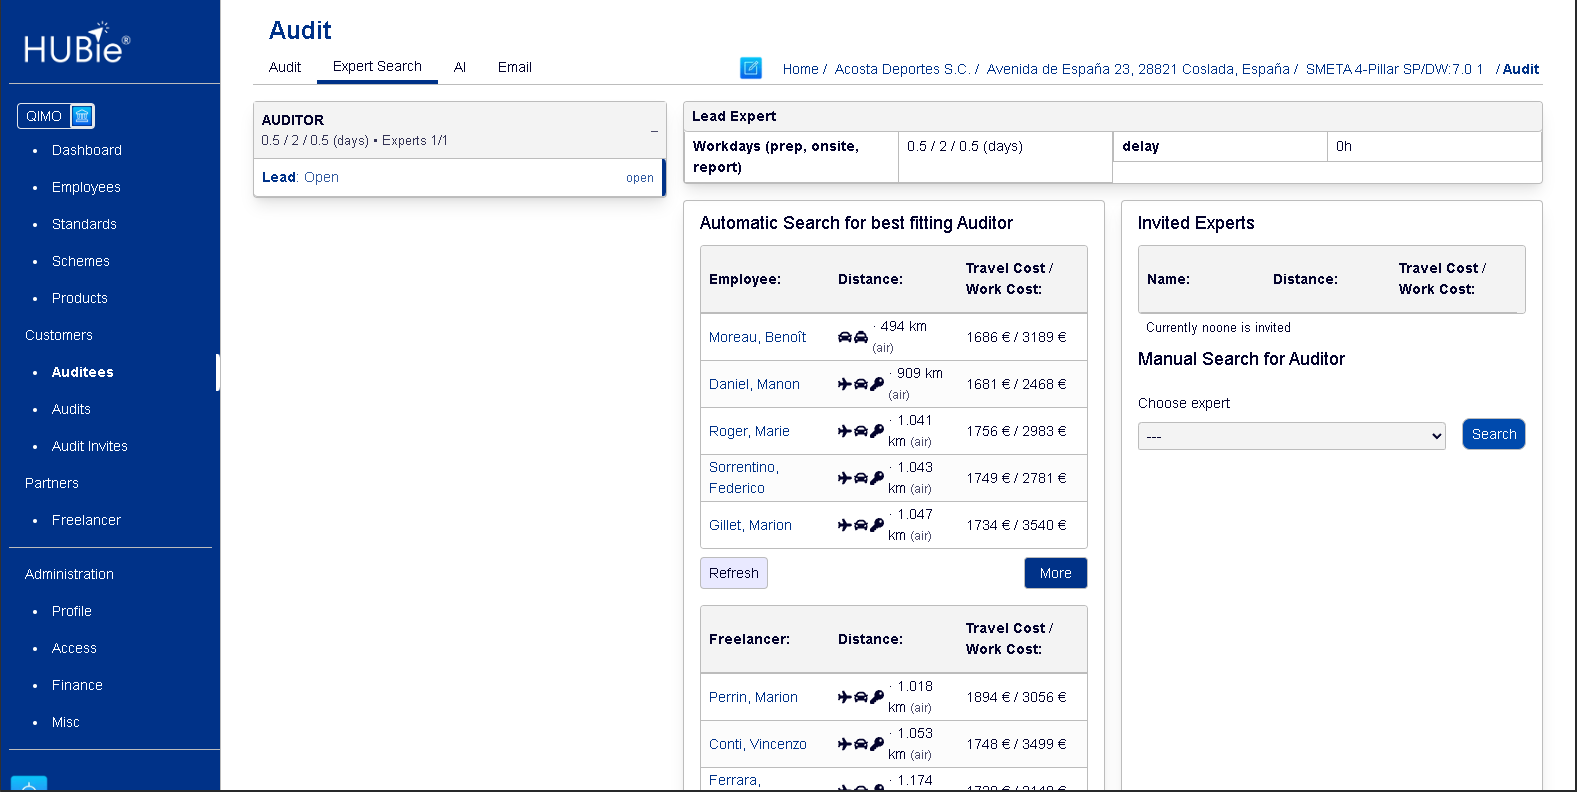
Task: Click the car icon in Sorrentino, Federico row
Action: (861, 478)
